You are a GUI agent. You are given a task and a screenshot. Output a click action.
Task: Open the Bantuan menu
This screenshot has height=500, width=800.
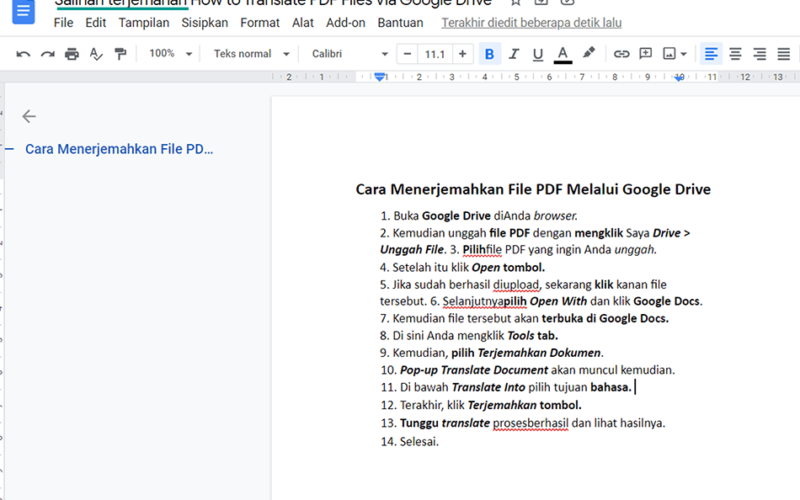[401, 23]
